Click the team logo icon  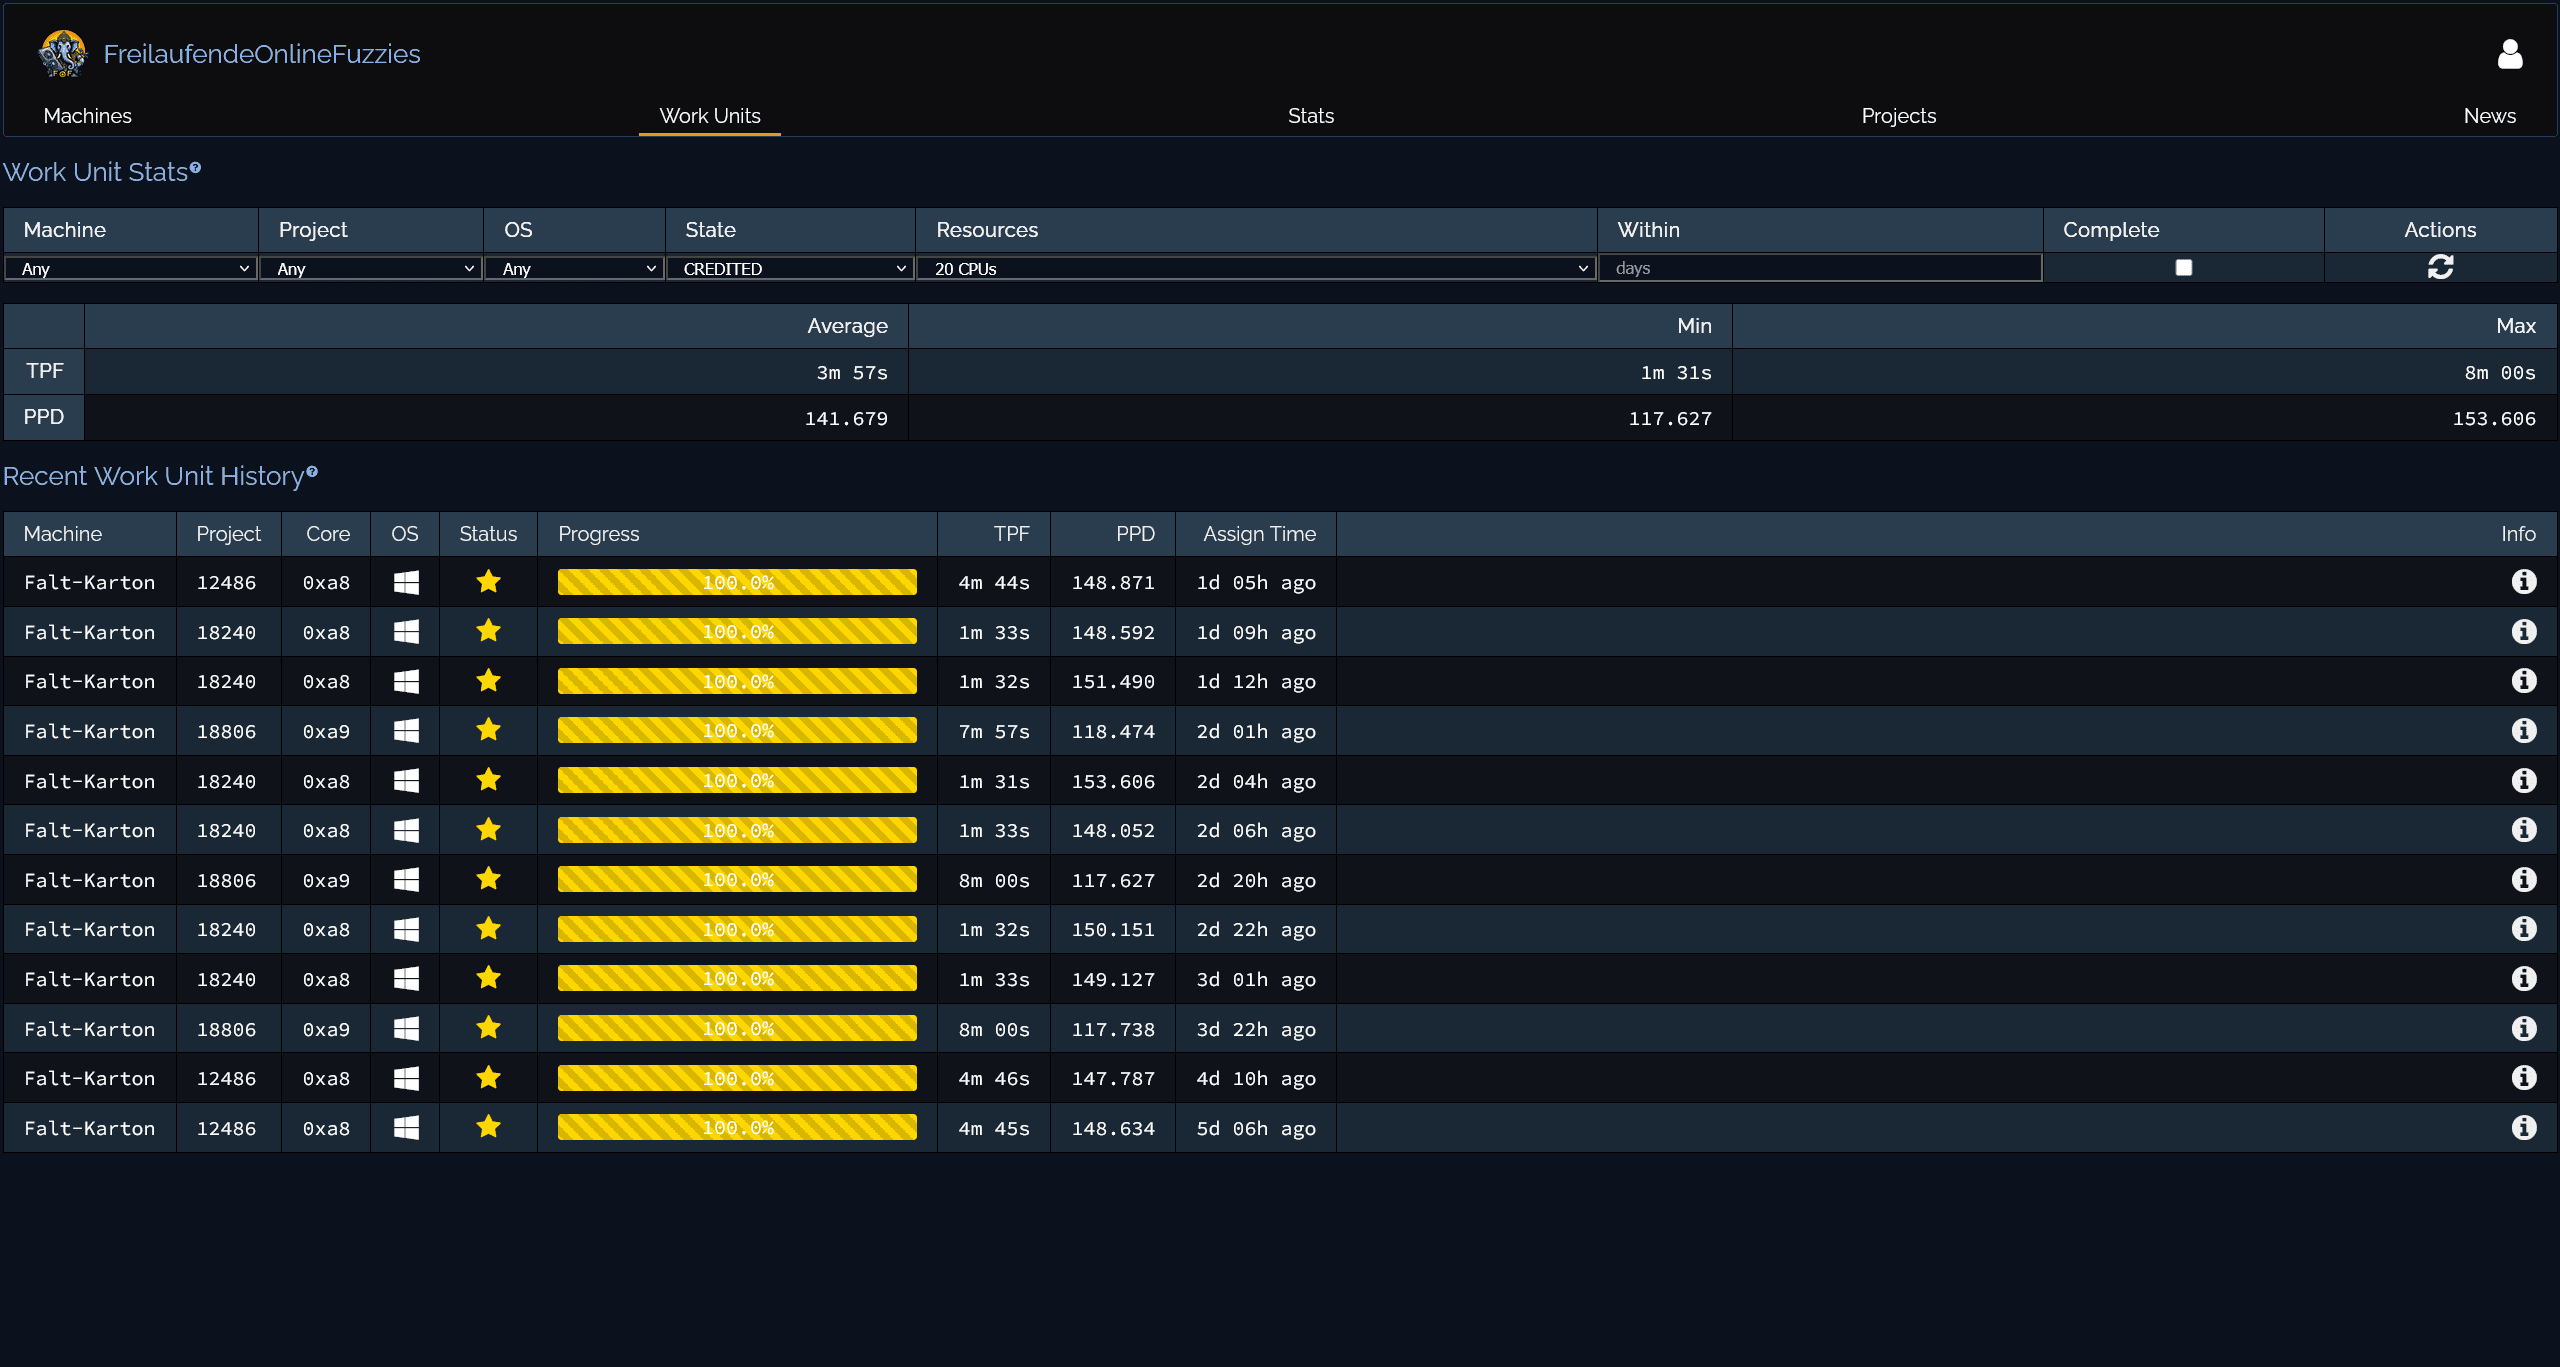pyautogui.click(x=62, y=54)
